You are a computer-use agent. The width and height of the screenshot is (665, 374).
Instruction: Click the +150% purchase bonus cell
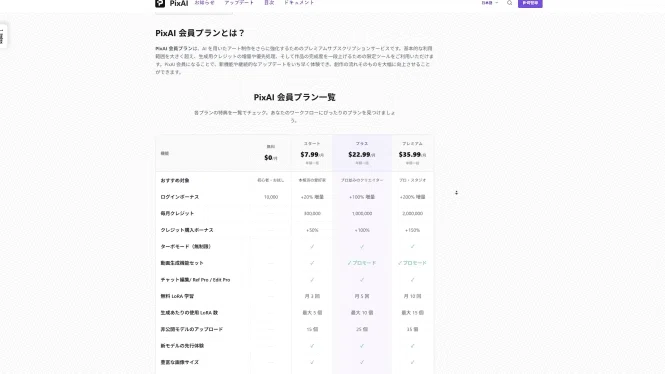coord(412,230)
